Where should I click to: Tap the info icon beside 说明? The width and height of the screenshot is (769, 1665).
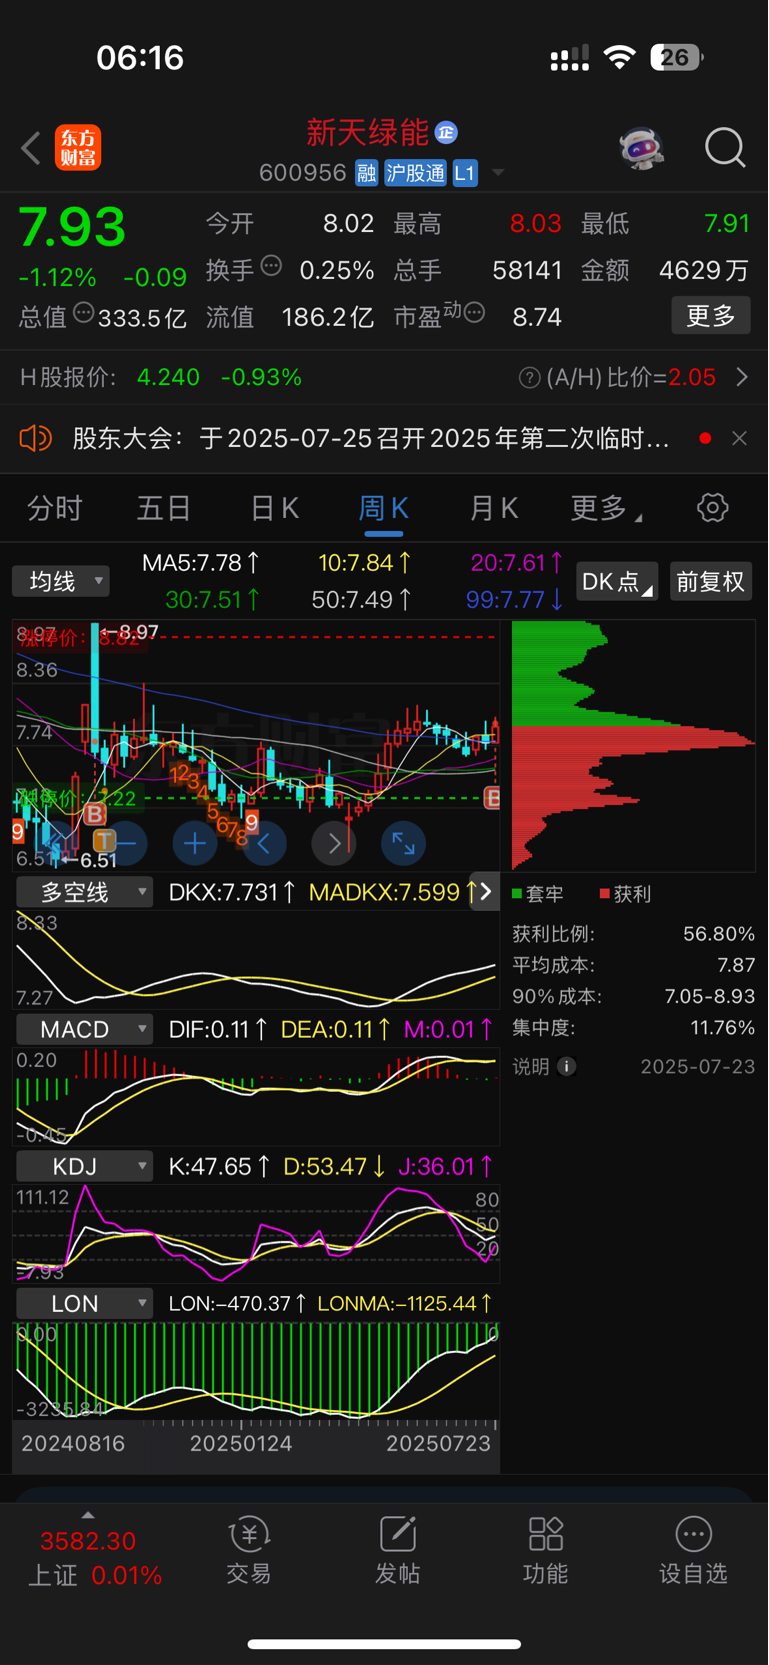(566, 1066)
